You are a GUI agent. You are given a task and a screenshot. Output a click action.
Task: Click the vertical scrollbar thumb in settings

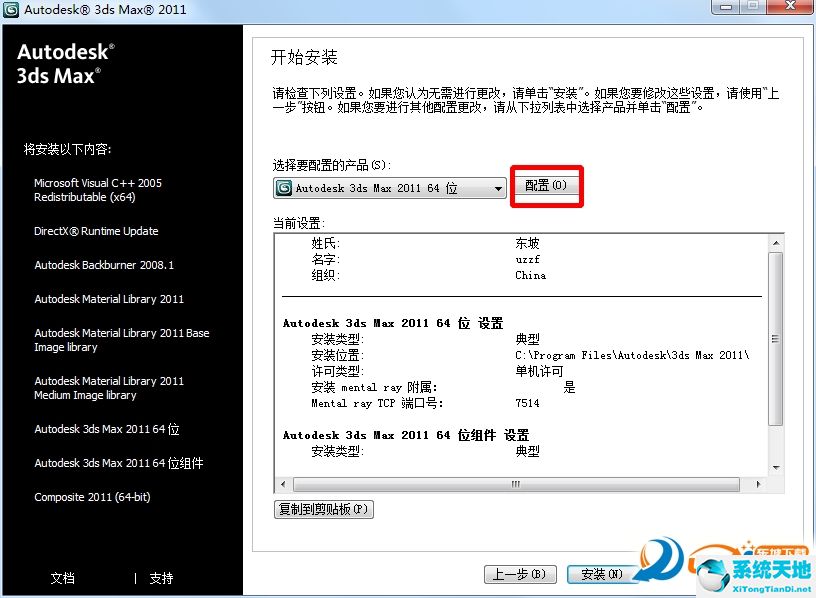click(x=776, y=339)
